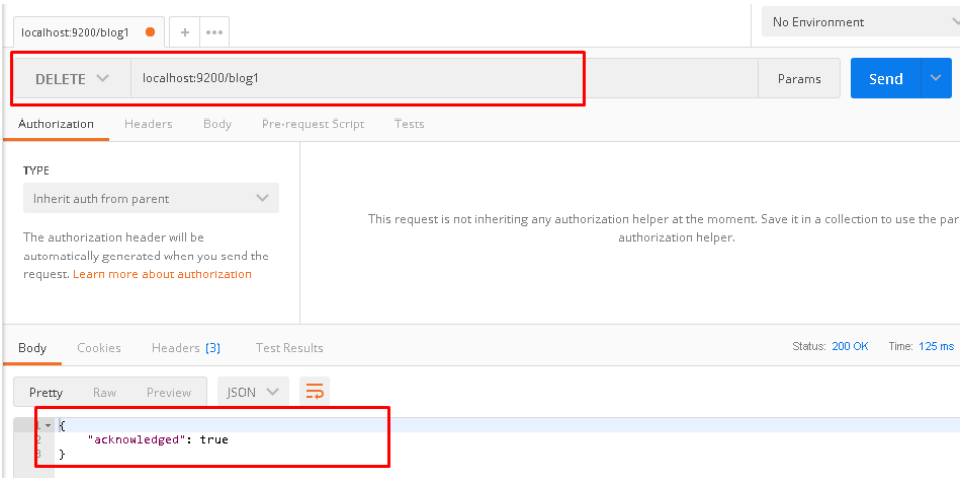Expand the Send button dropdown arrow
The image size is (974, 483).
(x=936, y=78)
